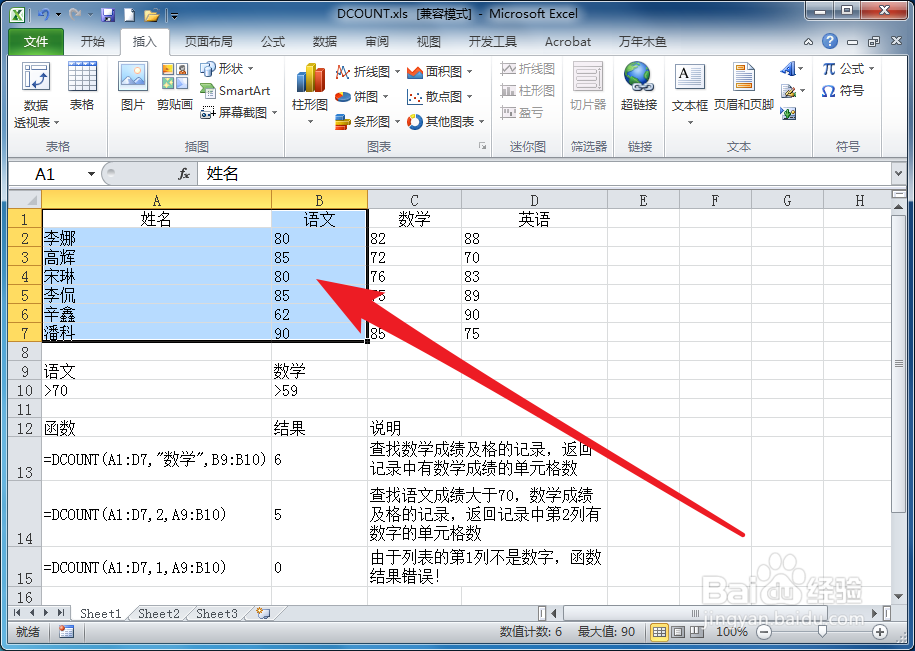Viewport: 915px width, 651px height.
Task: Click the horizontal scrollbar thumb
Action: click(x=695, y=613)
